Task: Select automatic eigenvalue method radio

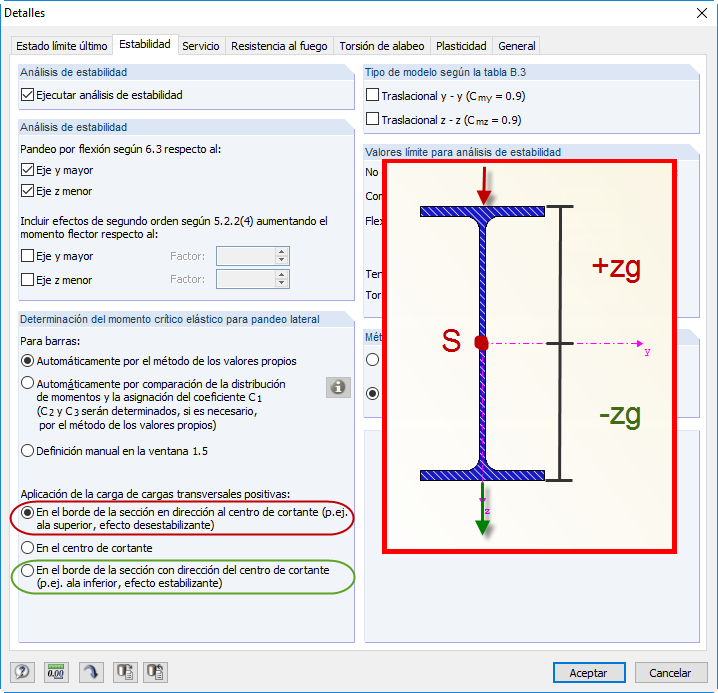Action: [27, 361]
